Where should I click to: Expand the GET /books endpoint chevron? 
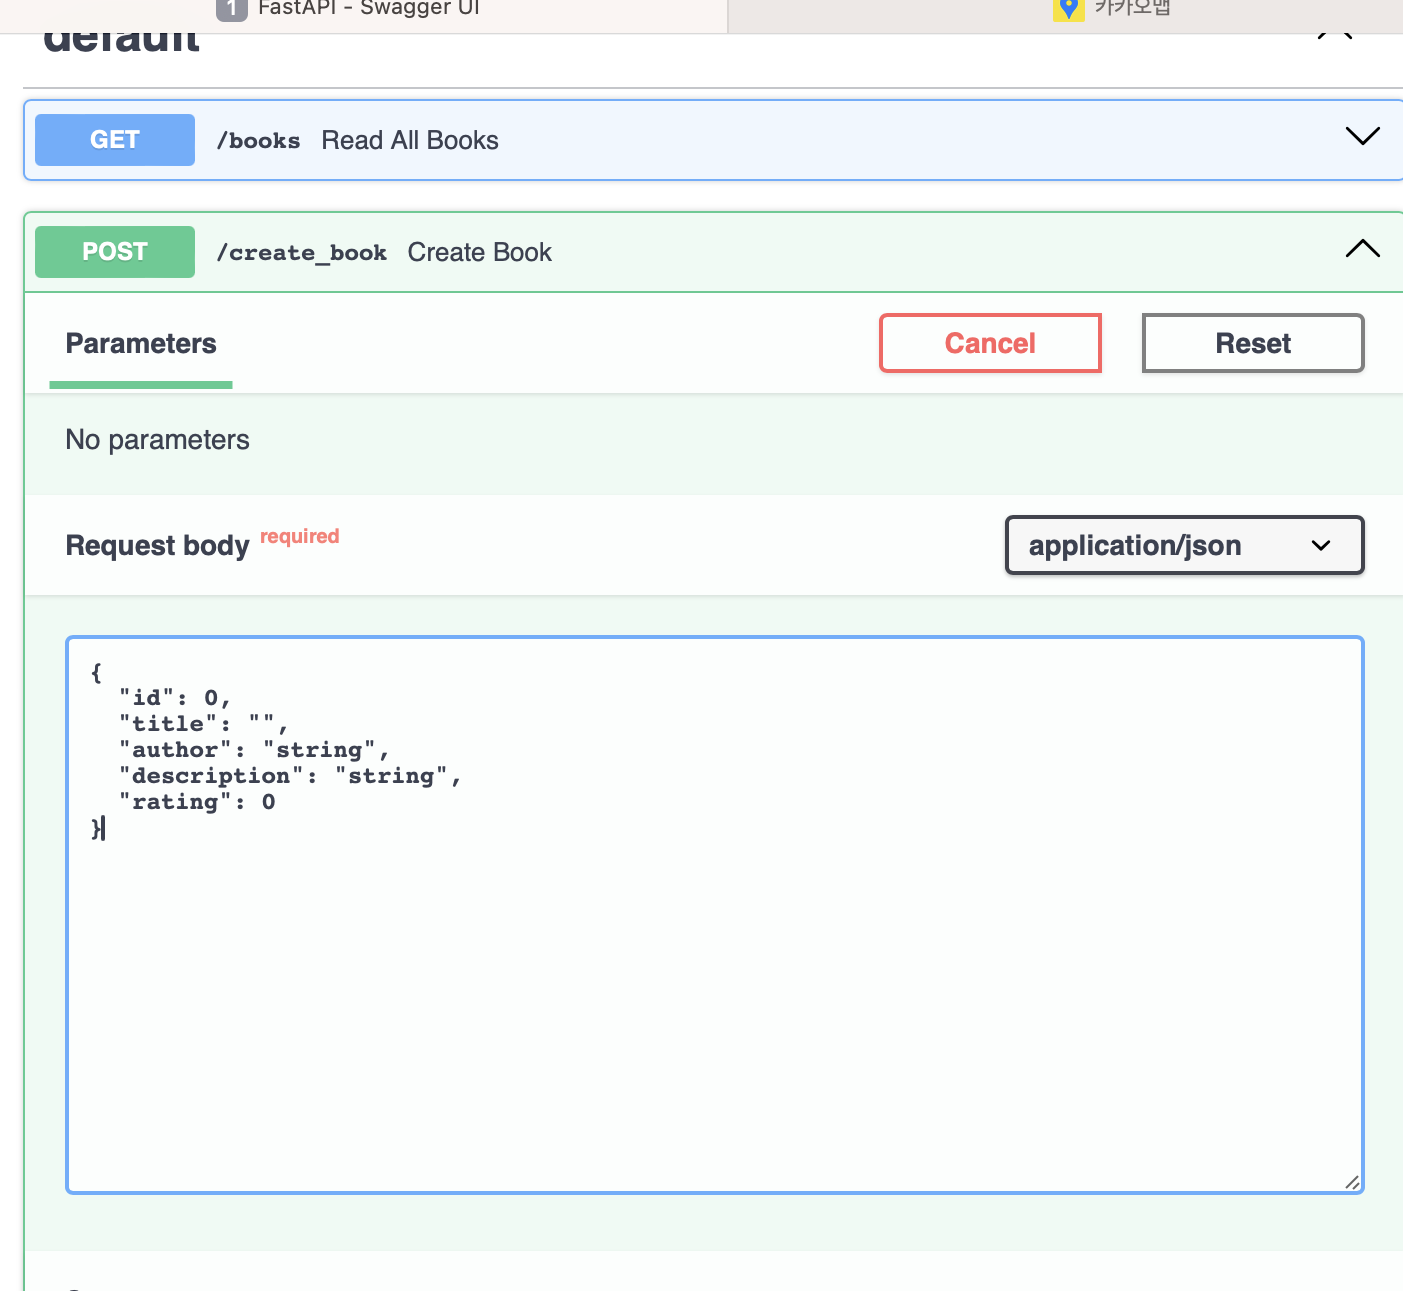pyautogui.click(x=1362, y=136)
